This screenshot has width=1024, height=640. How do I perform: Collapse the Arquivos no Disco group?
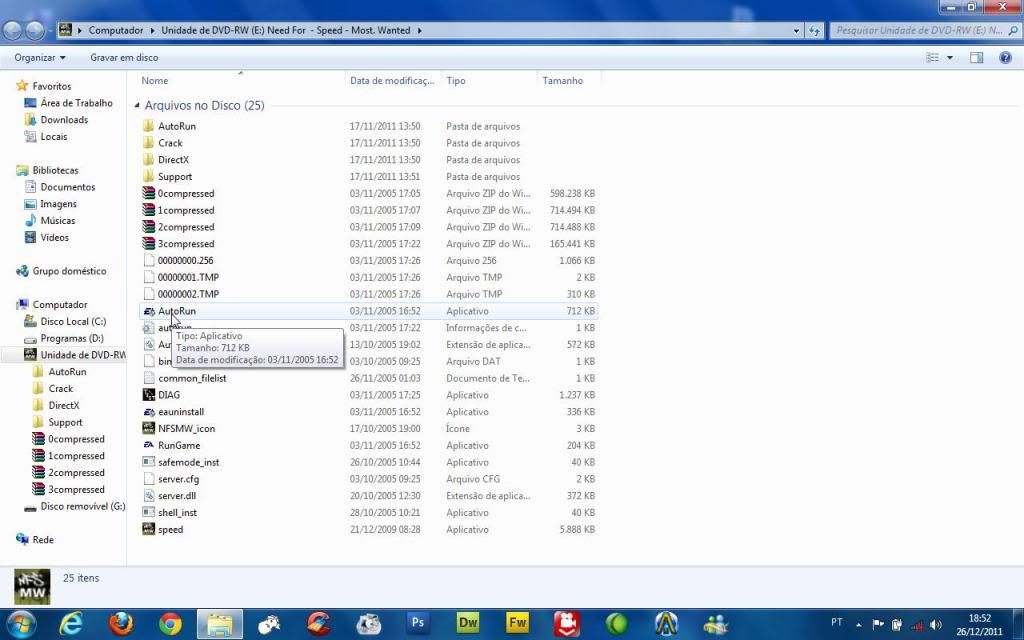[137, 104]
